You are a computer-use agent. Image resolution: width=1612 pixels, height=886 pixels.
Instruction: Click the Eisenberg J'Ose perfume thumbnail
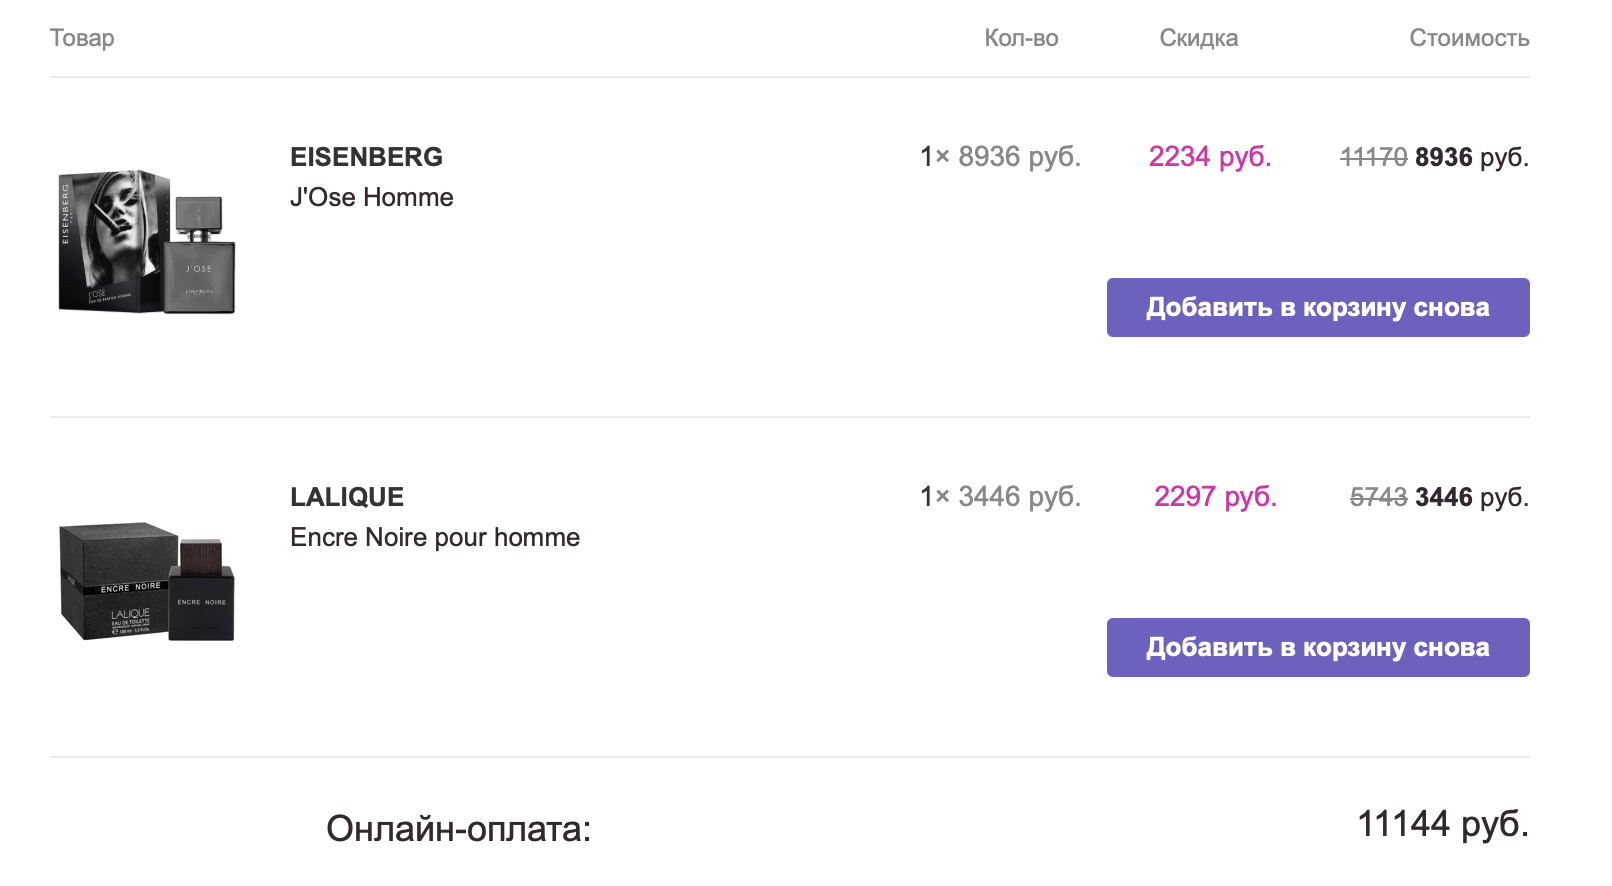pyautogui.click(x=147, y=241)
